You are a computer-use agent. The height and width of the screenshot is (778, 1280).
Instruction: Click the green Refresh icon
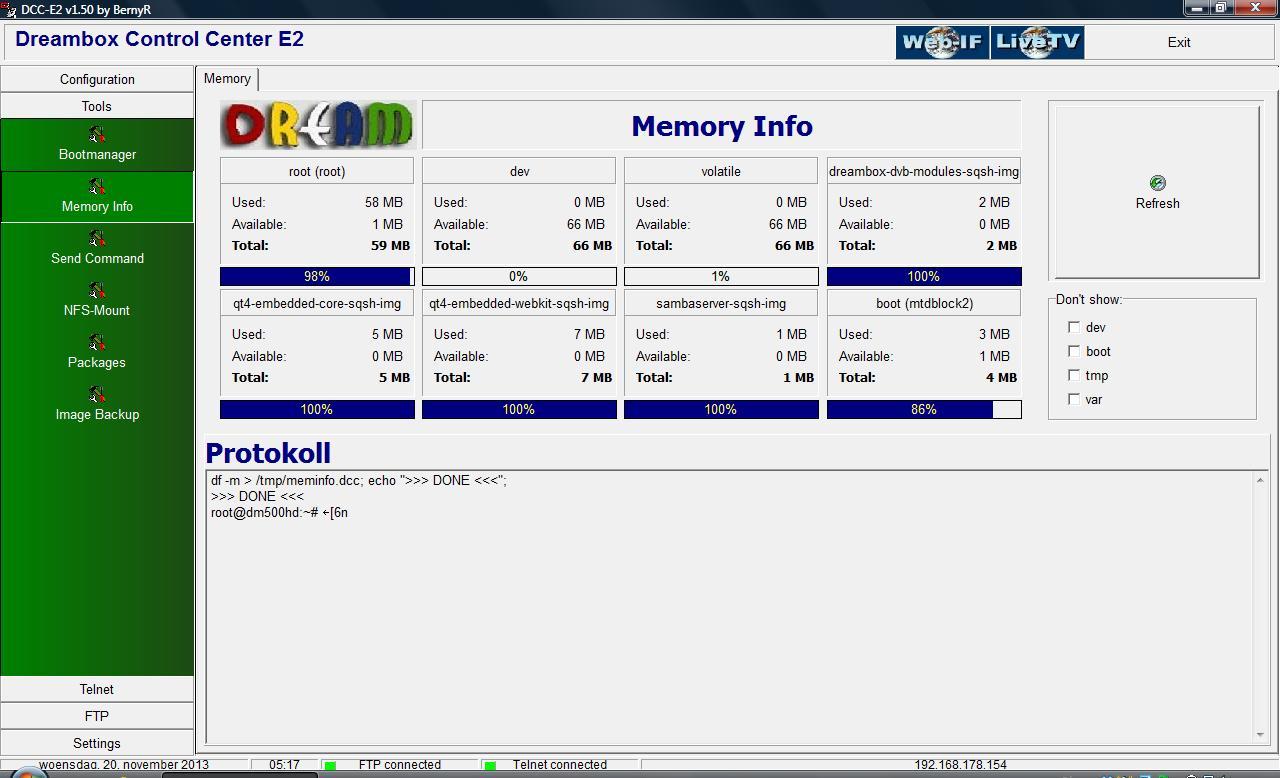(x=1157, y=183)
